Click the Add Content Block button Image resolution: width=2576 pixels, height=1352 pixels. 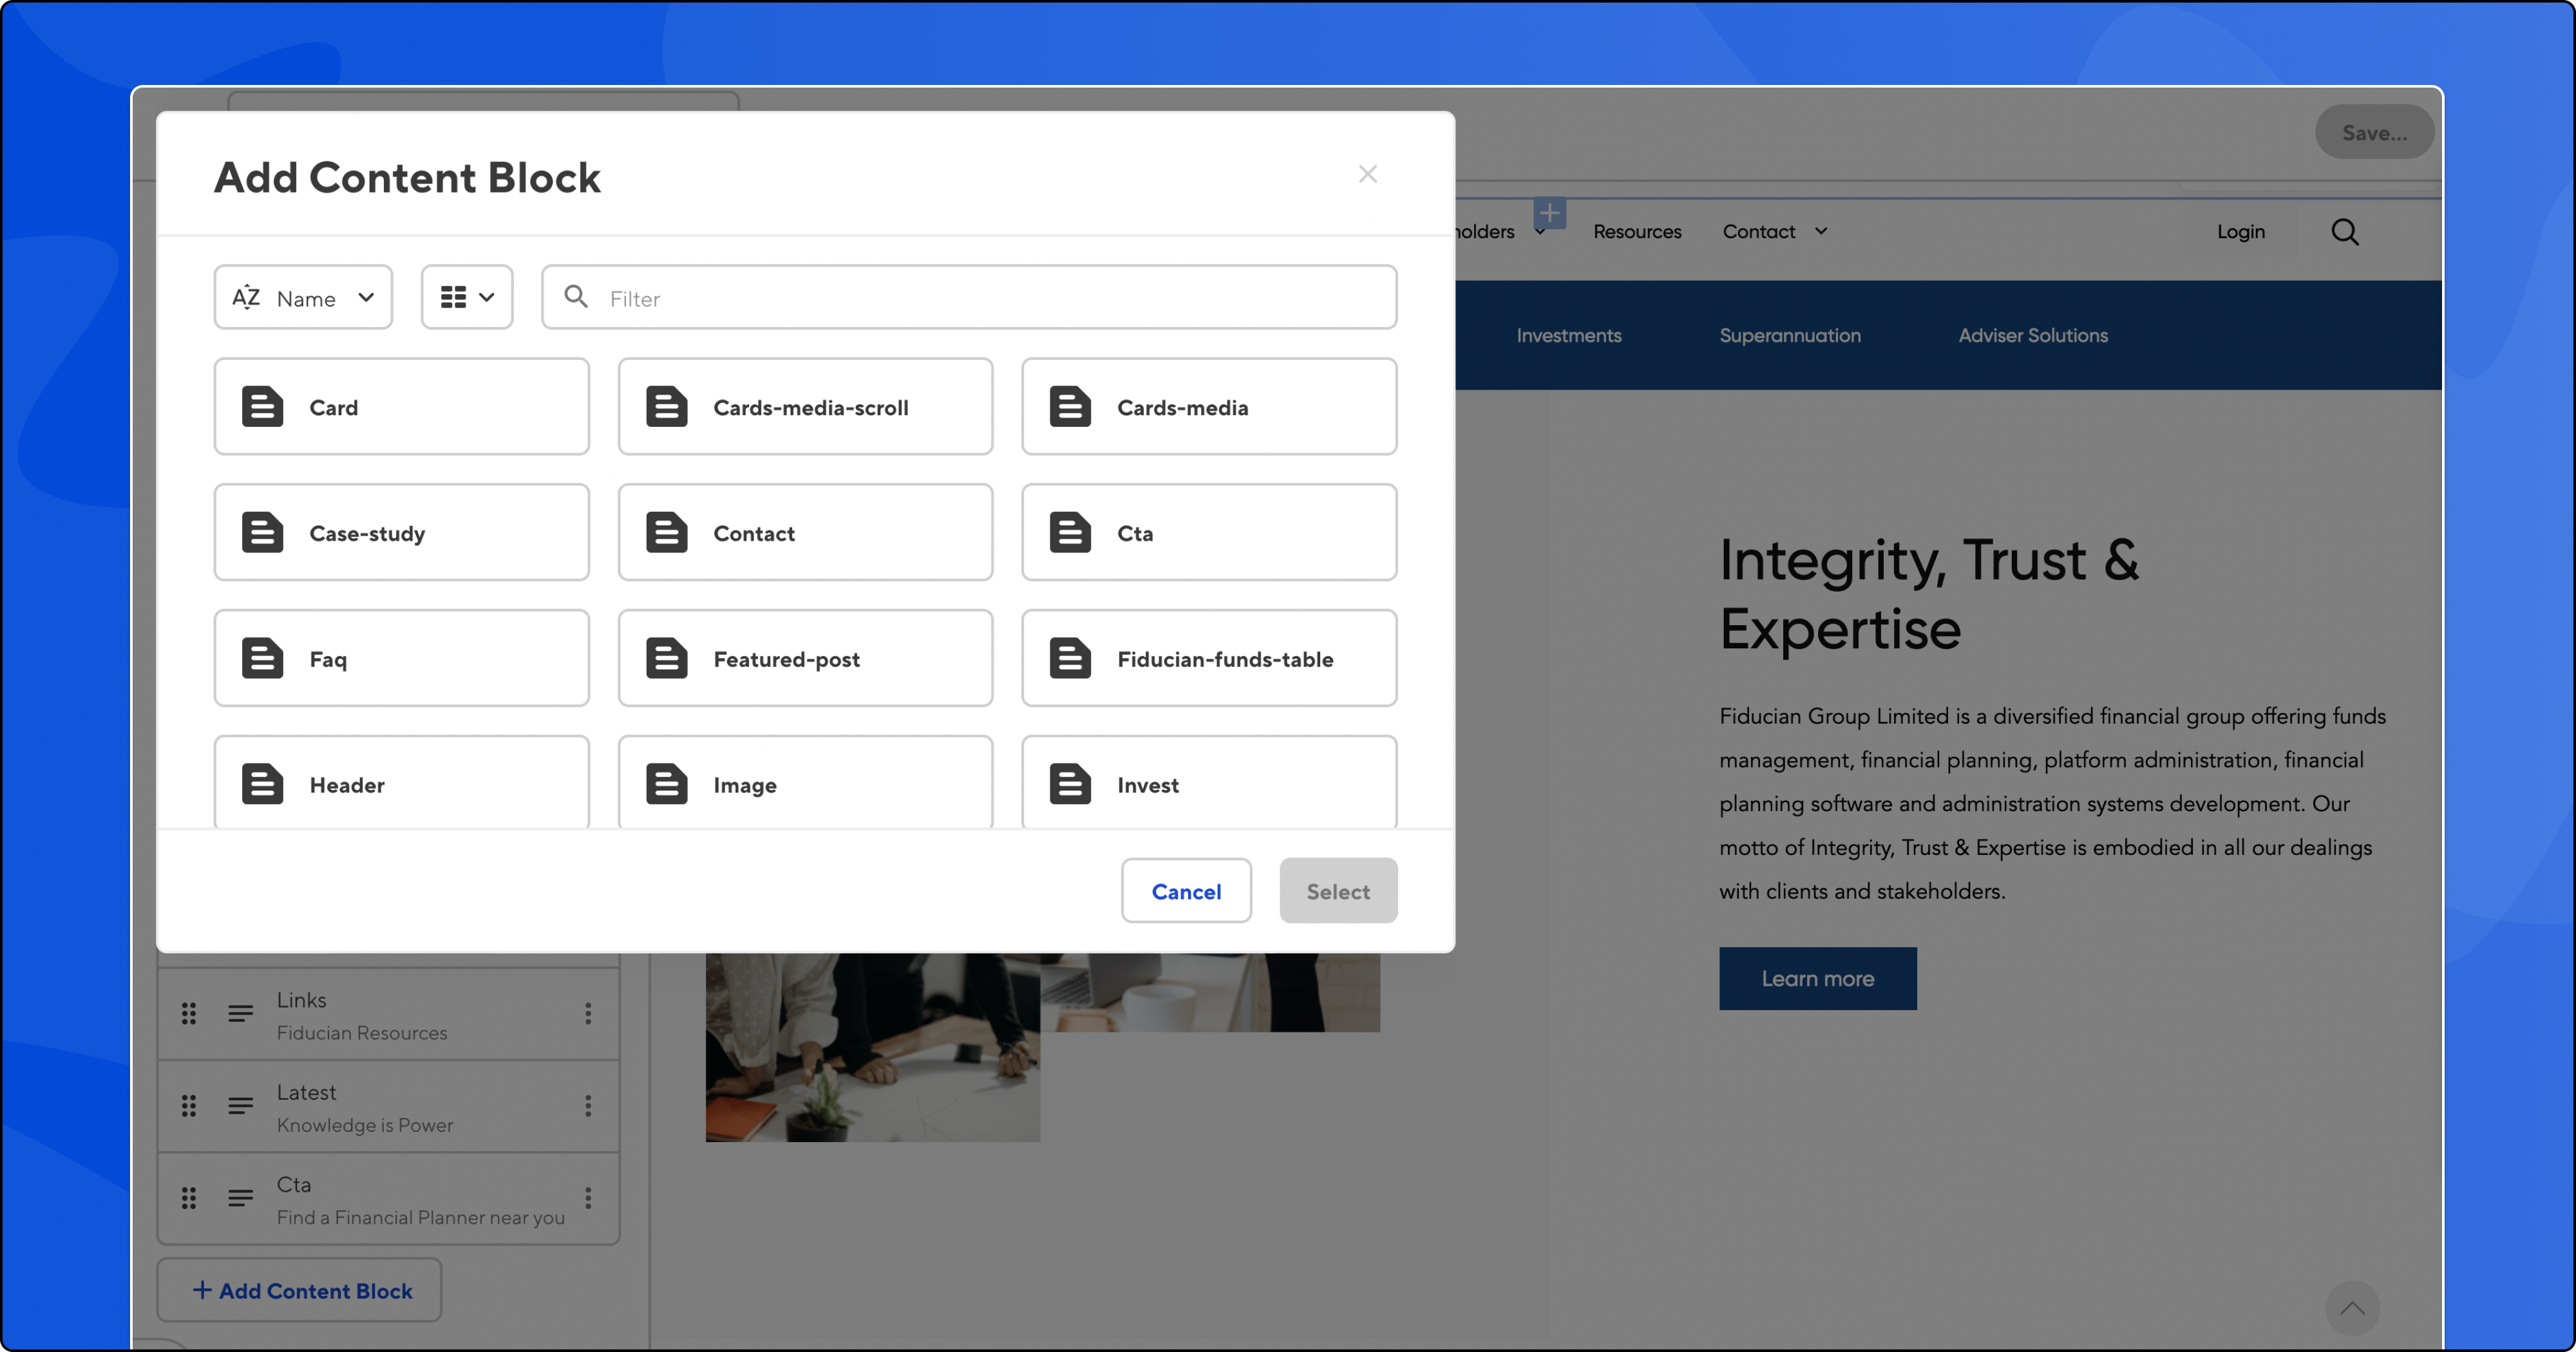(x=300, y=1291)
